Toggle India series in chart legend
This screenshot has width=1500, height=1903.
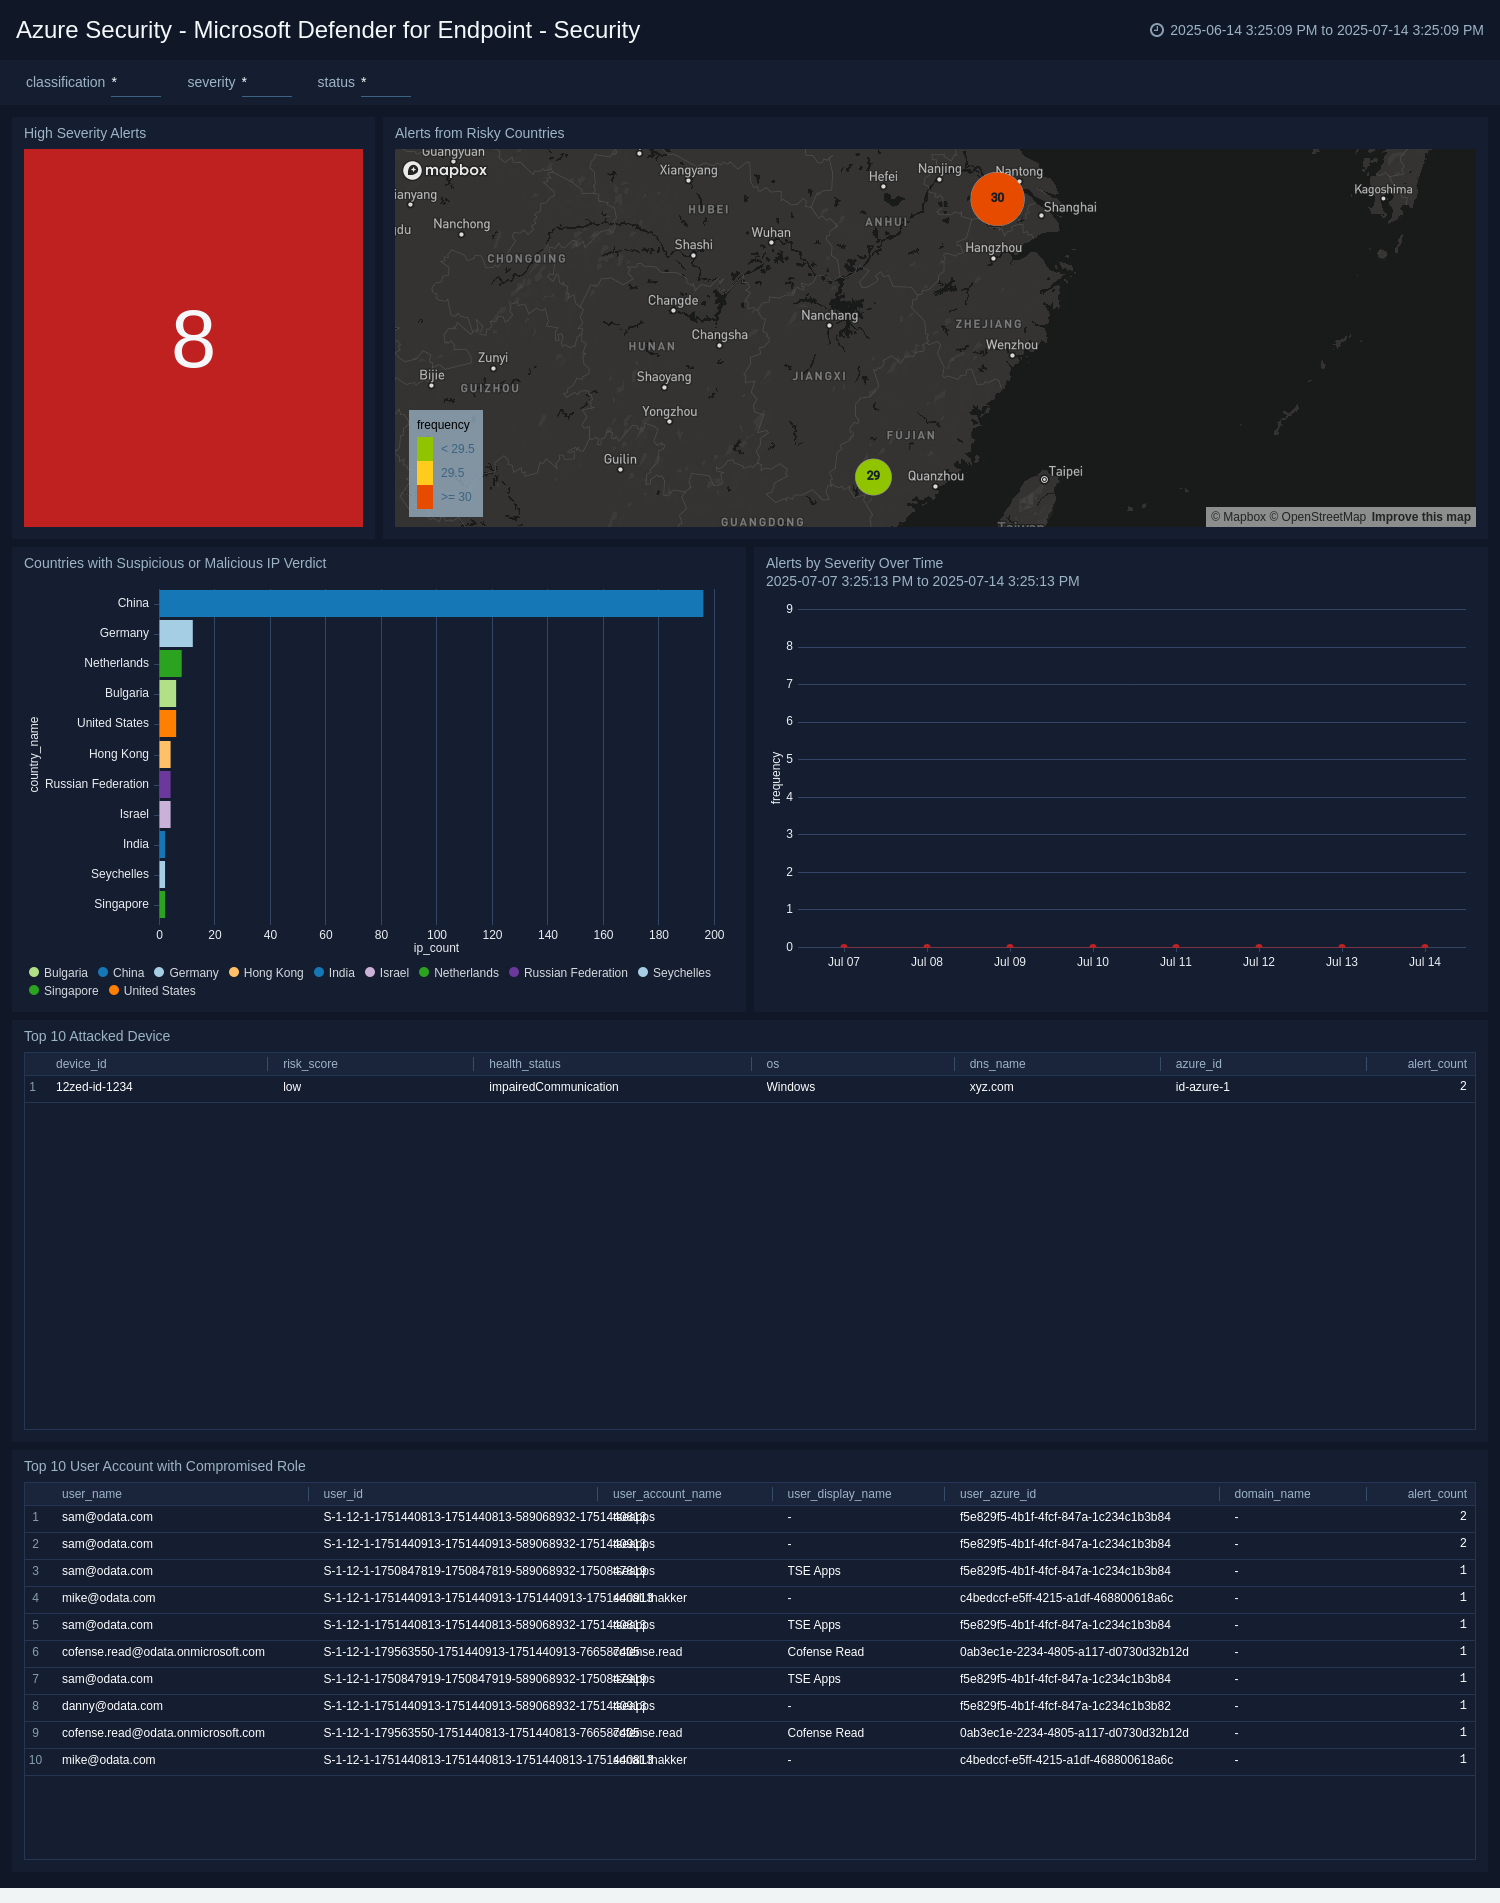coord(334,973)
